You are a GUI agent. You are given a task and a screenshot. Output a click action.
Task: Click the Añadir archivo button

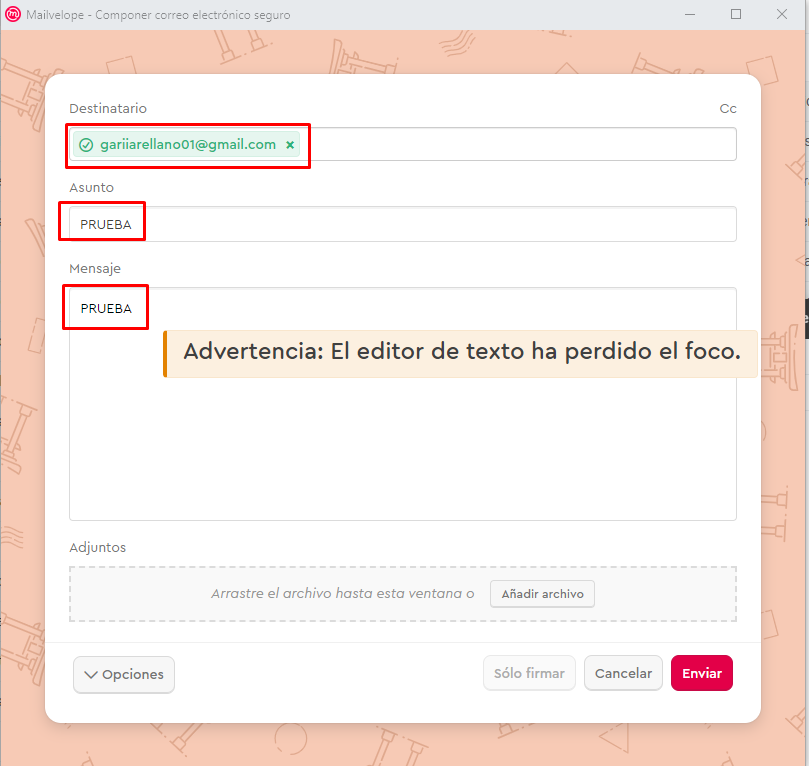[x=542, y=594]
